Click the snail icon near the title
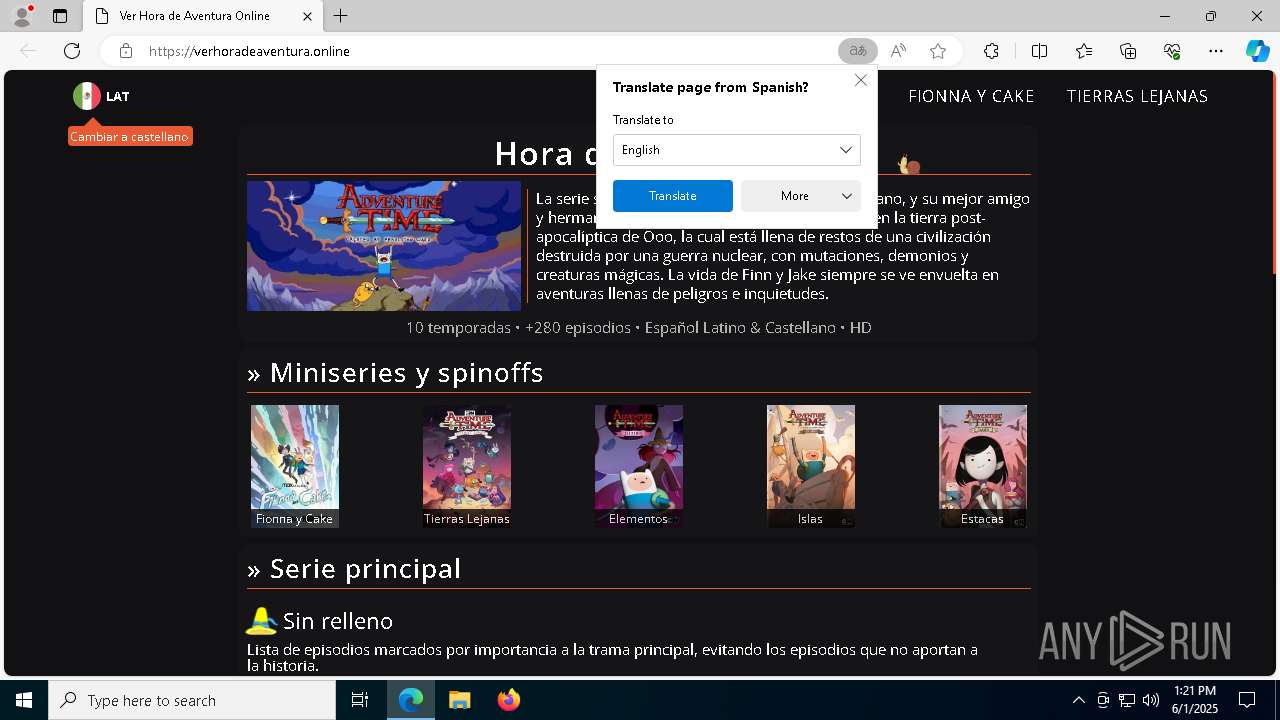The image size is (1280, 720). (909, 164)
